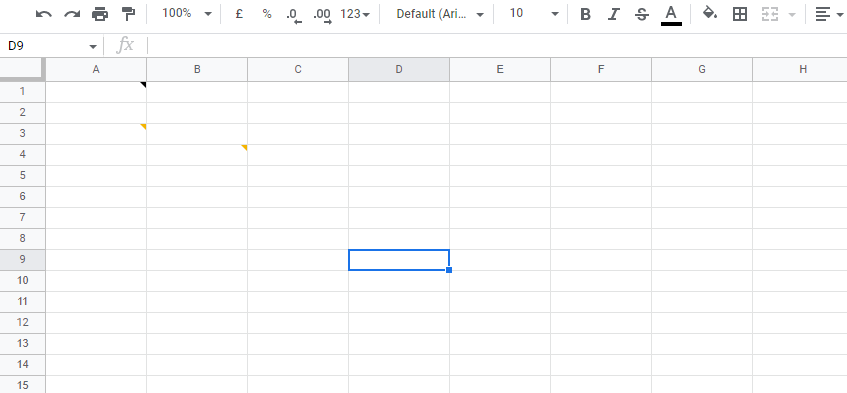Select row 2 header
The height and width of the screenshot is (393, 847).
(x=23, y=113)
